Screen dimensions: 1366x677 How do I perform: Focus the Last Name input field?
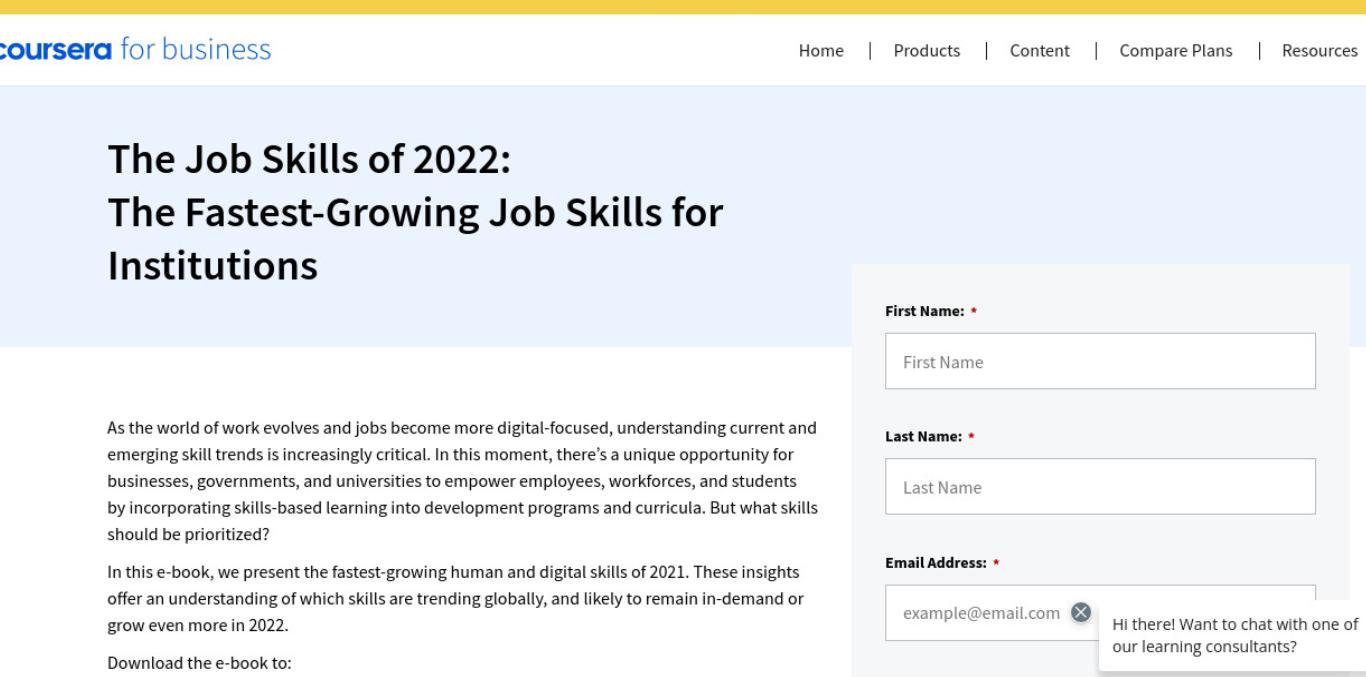(x=1100, y=487)
